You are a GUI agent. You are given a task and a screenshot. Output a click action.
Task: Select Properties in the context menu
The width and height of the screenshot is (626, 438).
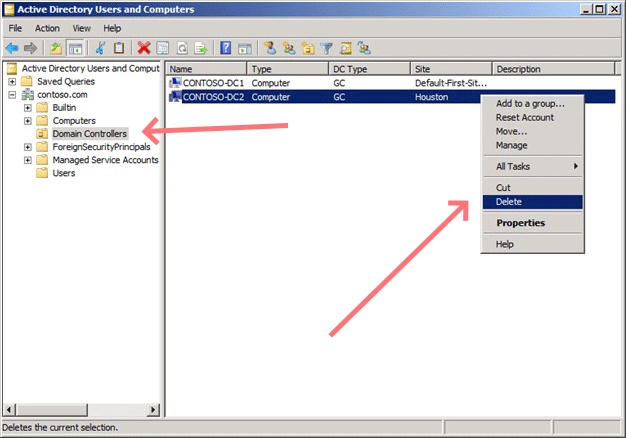point(521,223)
